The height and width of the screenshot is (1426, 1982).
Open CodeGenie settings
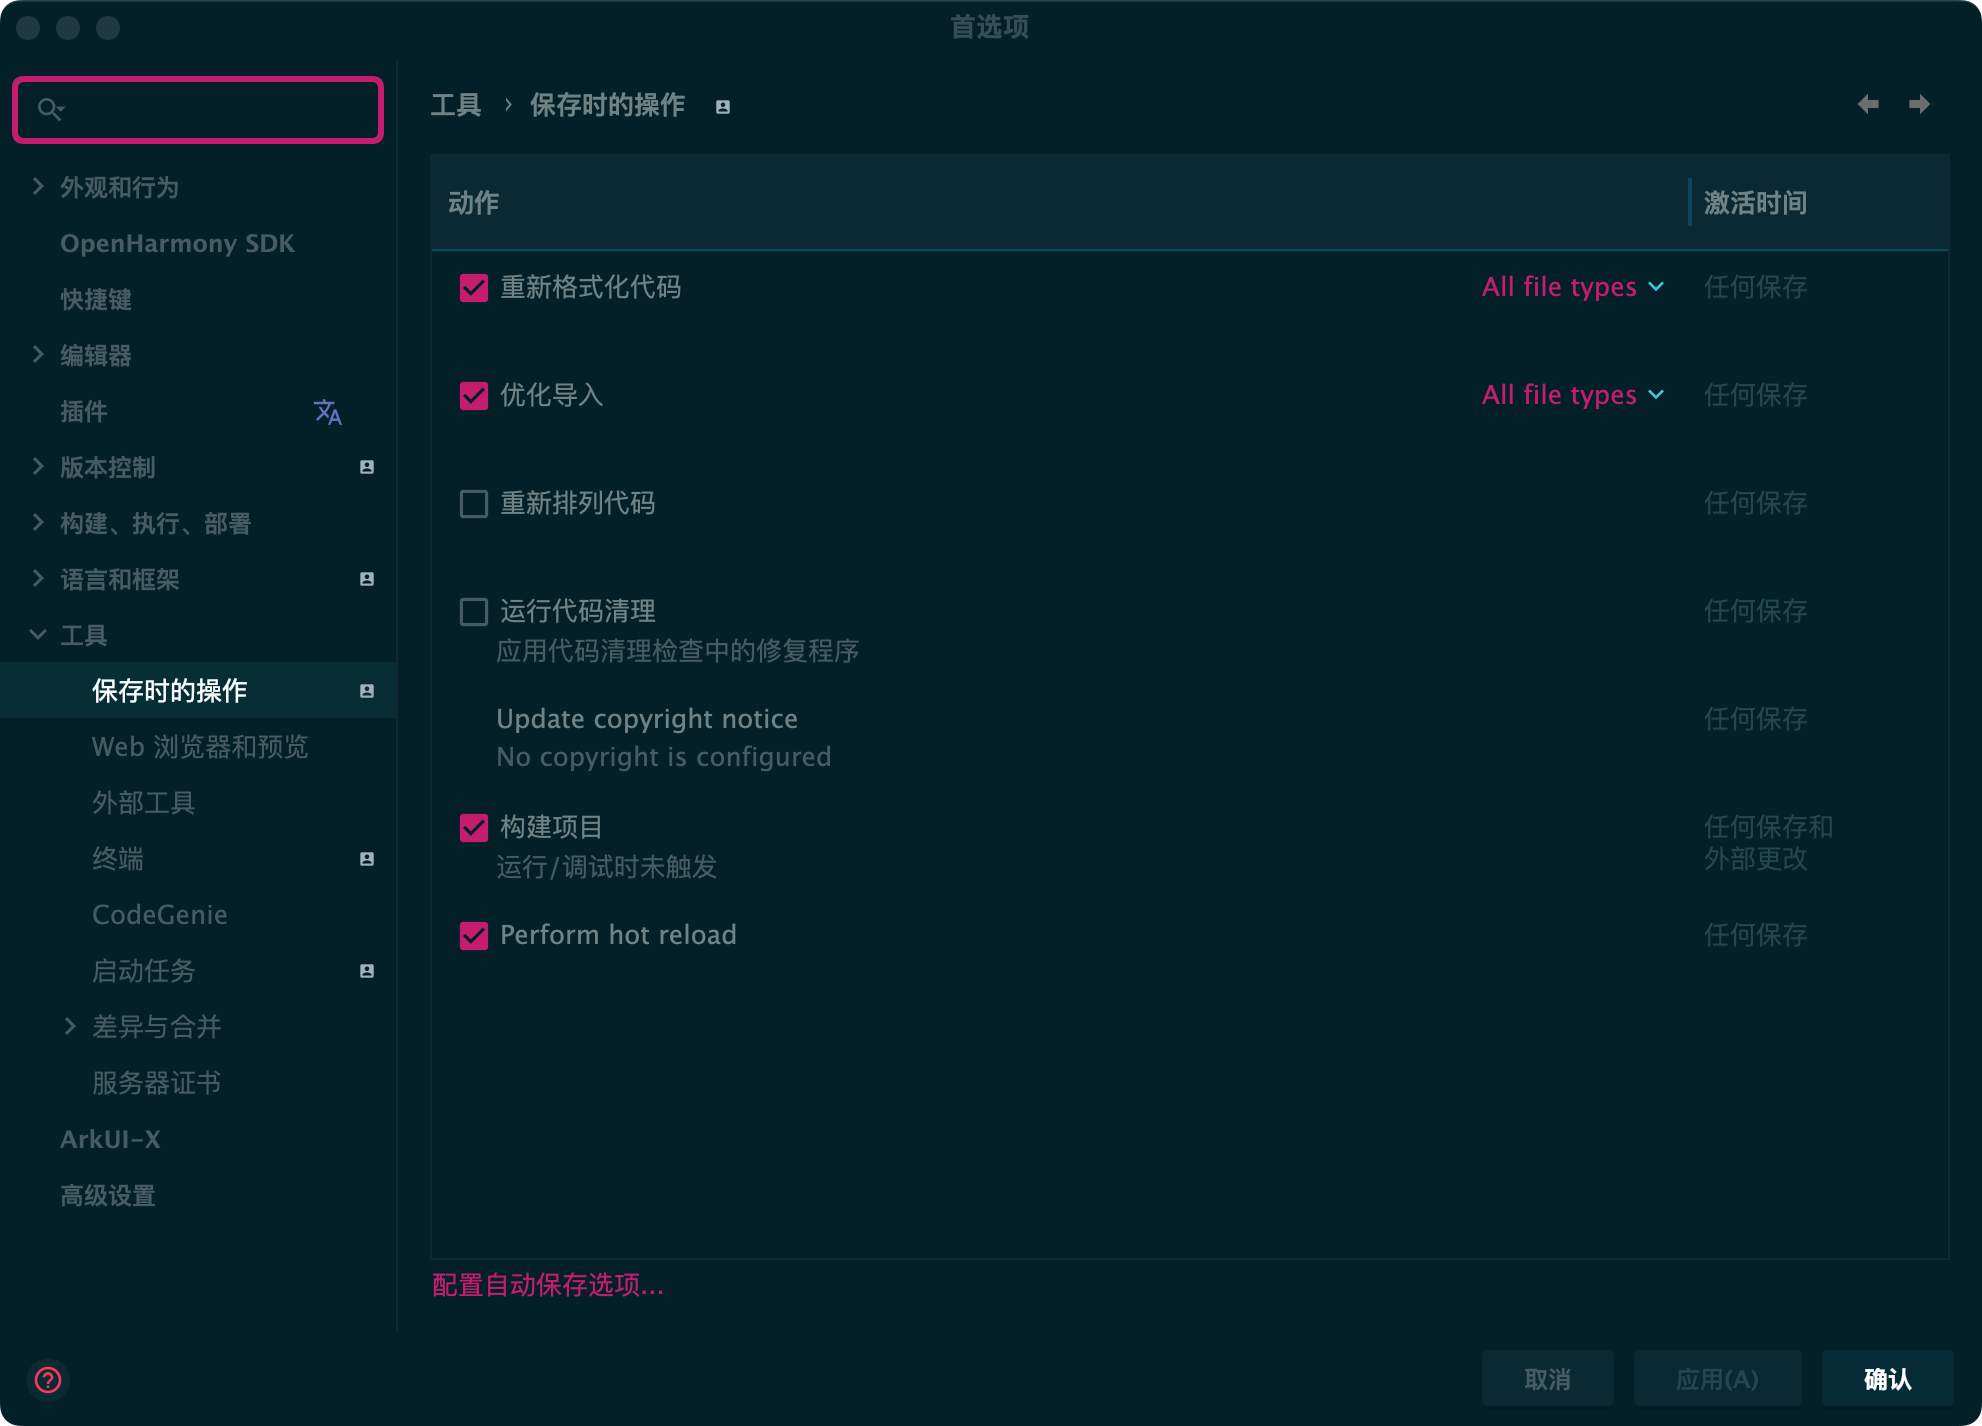tap(160, 915)
